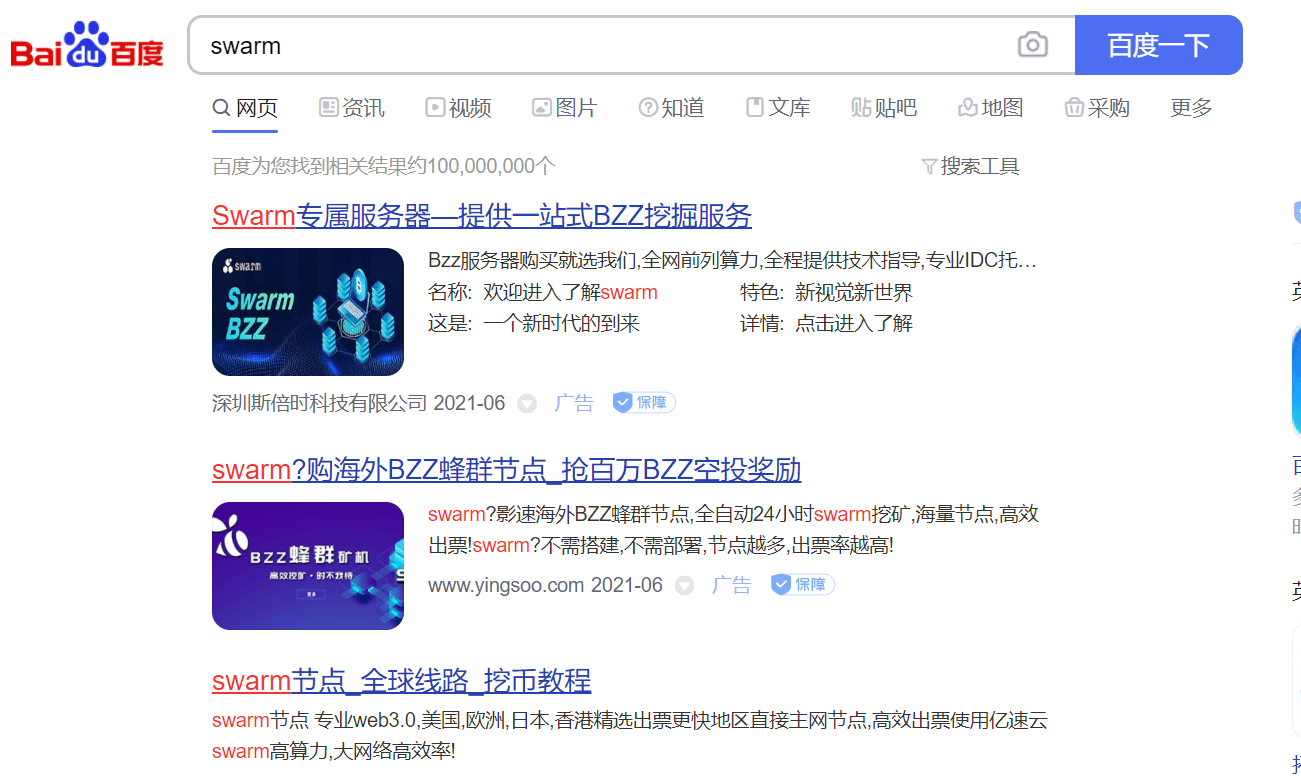
Task: Select the 网页 tab
Action: [245, 108]
